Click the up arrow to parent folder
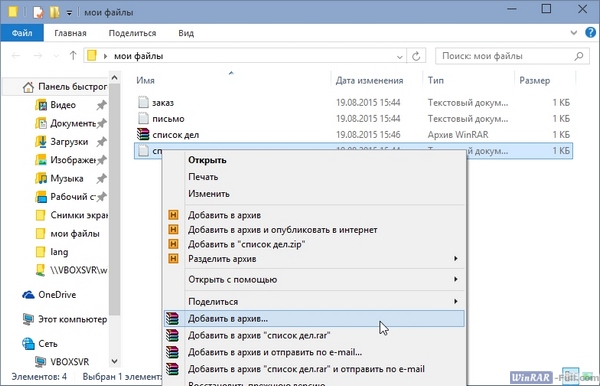The width and height of the screenshot is (600, 386). [x=73, y=56]
